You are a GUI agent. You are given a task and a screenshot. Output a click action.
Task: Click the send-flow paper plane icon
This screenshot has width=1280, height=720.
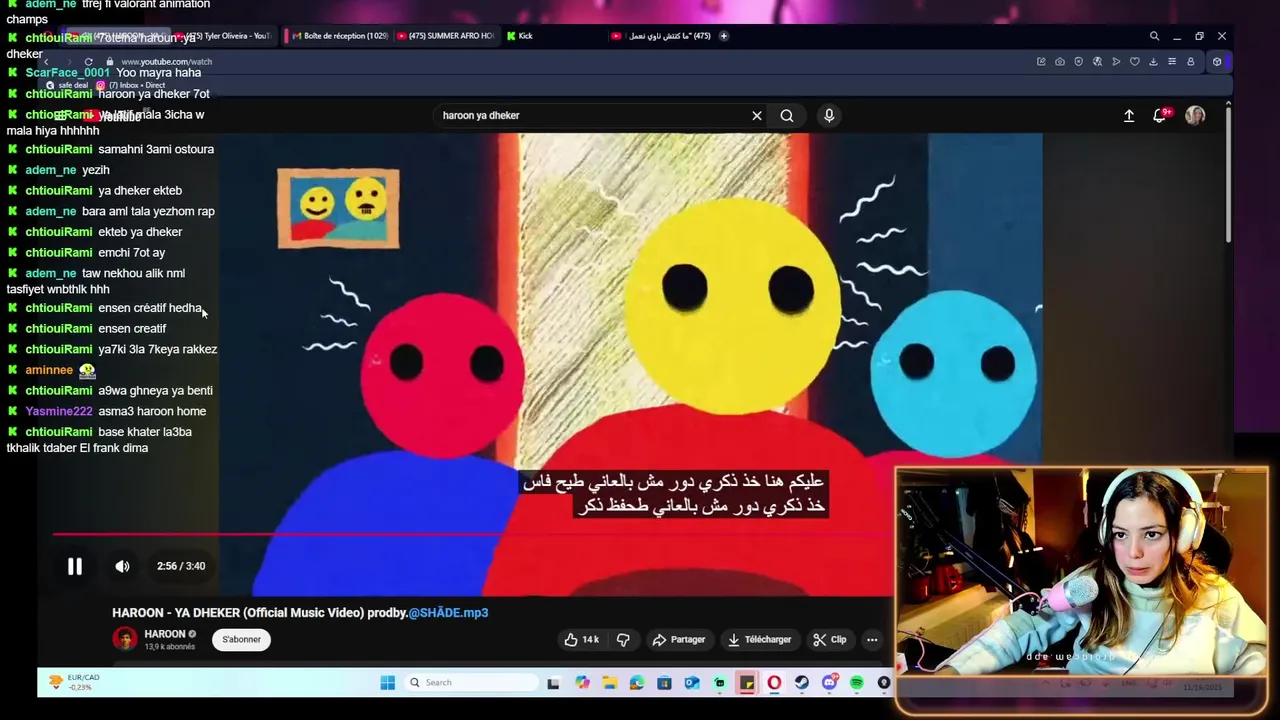[x=1116, y=62]
